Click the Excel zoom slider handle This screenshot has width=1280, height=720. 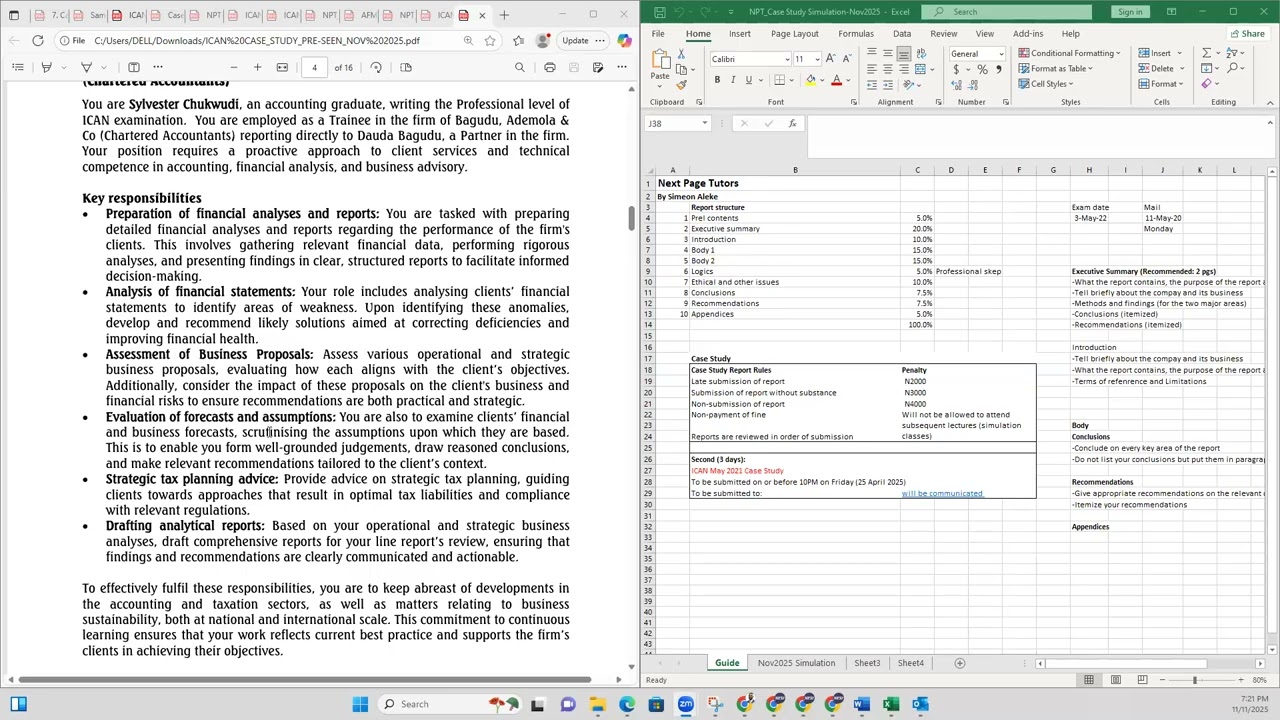coord(1194,680)
